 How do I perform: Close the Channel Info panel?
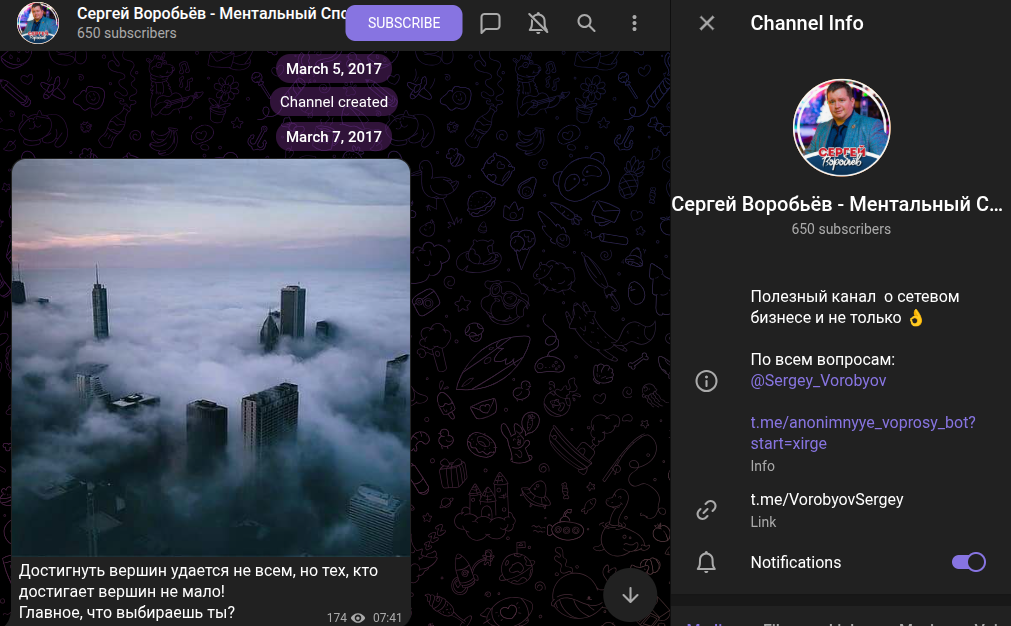(x=707, y=23)
